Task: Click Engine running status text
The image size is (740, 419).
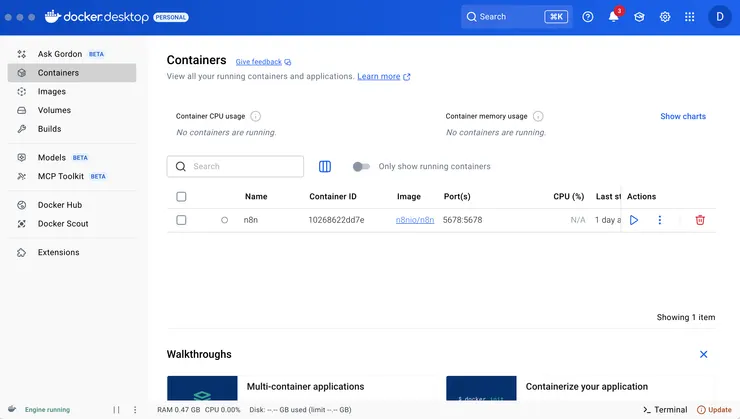Action: 47,410
